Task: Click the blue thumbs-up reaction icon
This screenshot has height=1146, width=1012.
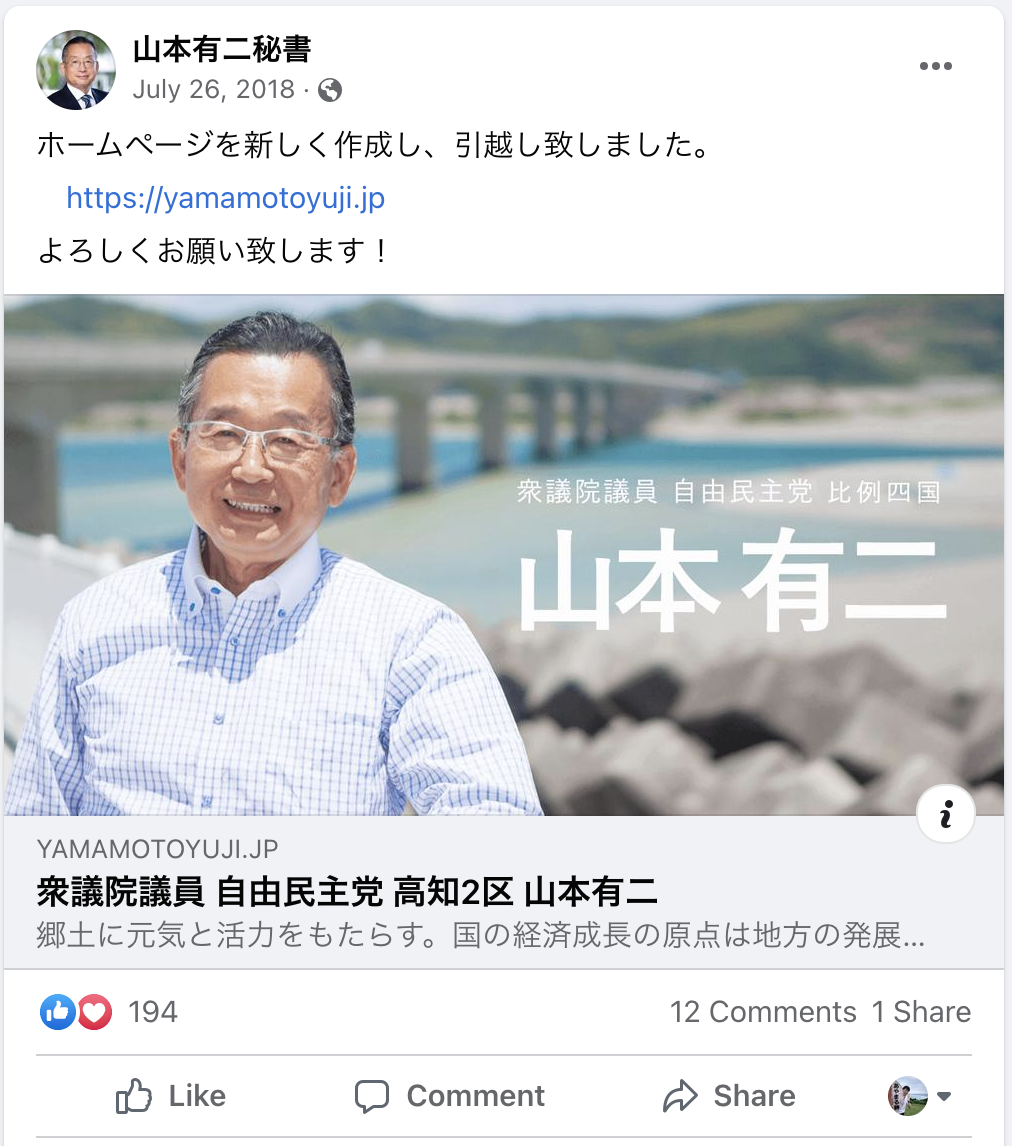Action: tap(58, 1012)
